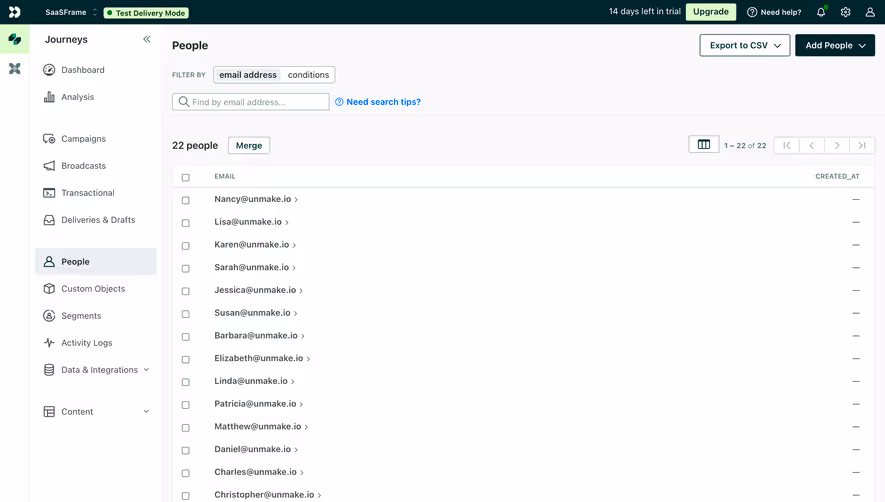Sort by the CREATED_AT column header
The width and height of the screenshot is (885, 502).
coord(837,177)
